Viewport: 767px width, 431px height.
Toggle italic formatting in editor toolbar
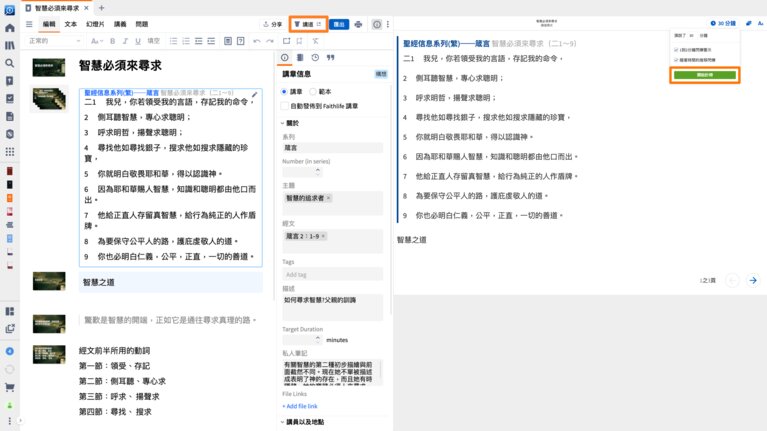click(x=125, y=41)
